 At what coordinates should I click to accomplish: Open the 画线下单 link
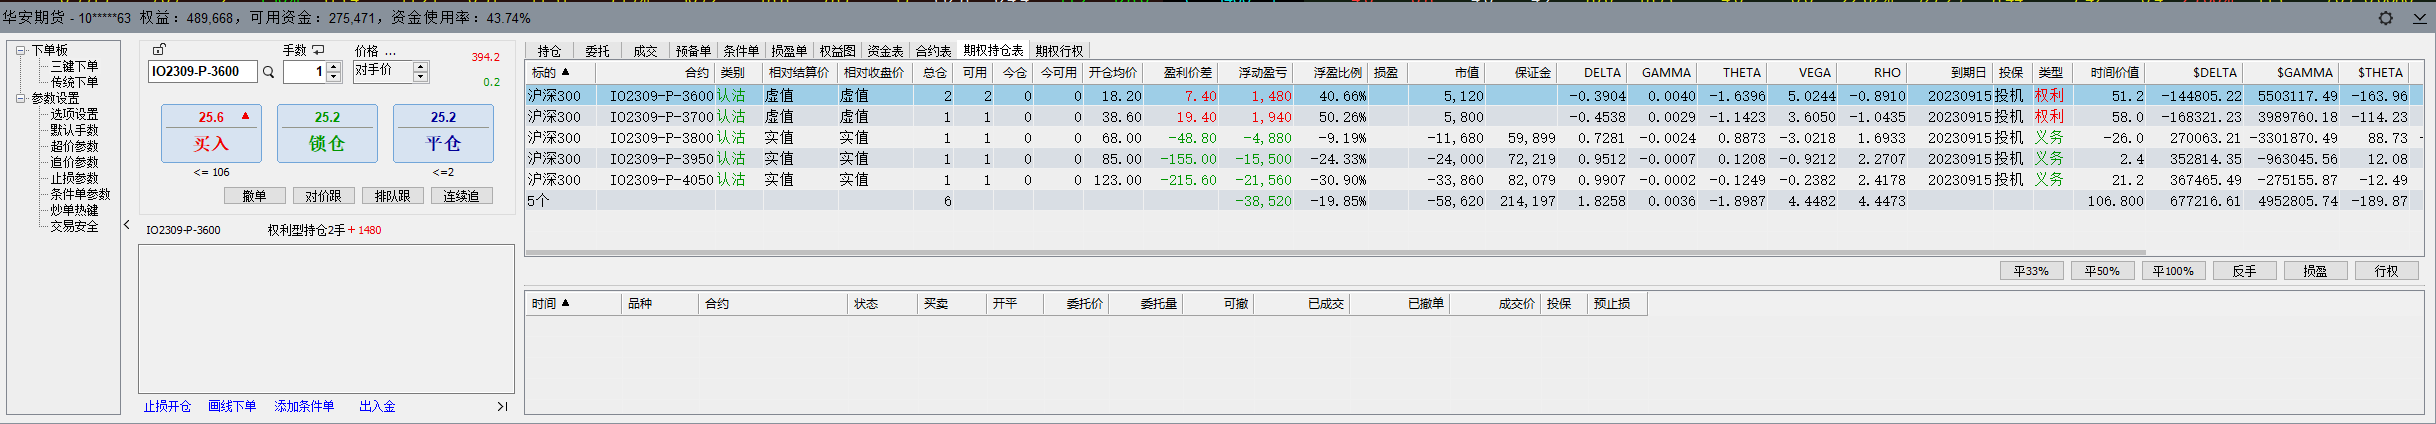232,406
